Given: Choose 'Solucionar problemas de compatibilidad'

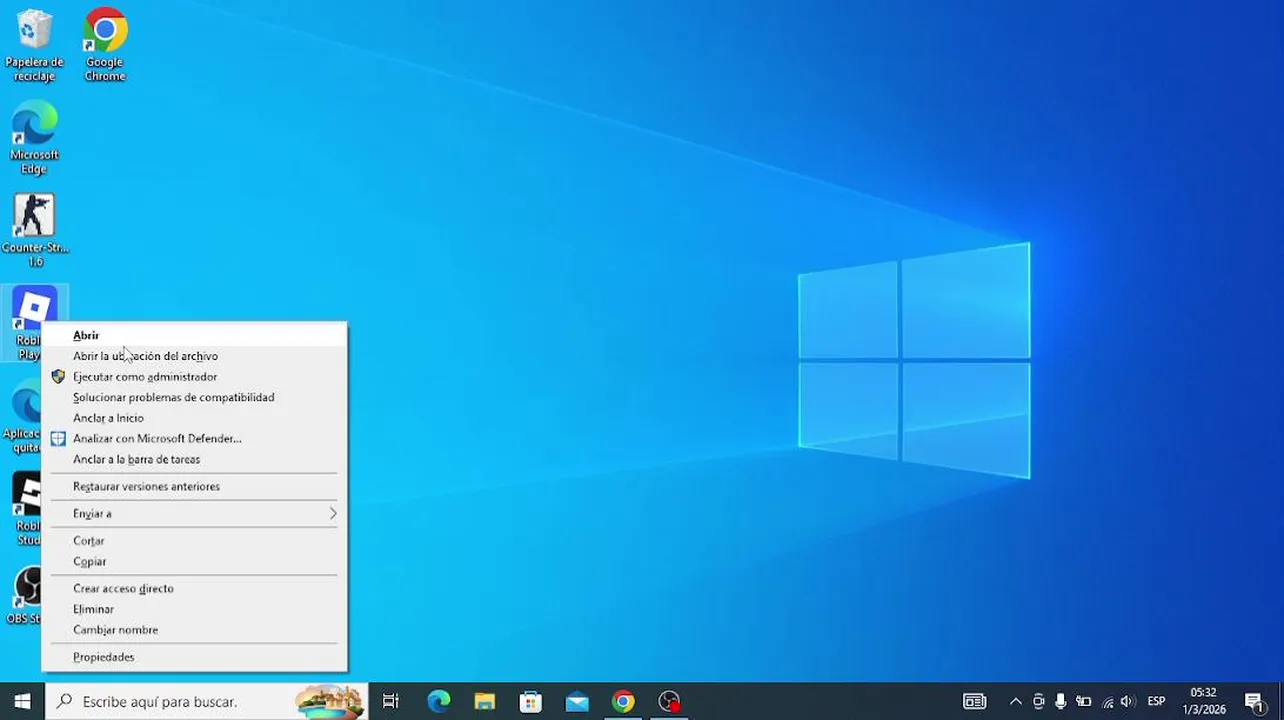Looking at the screenshot, I should [x=194, y=397].
